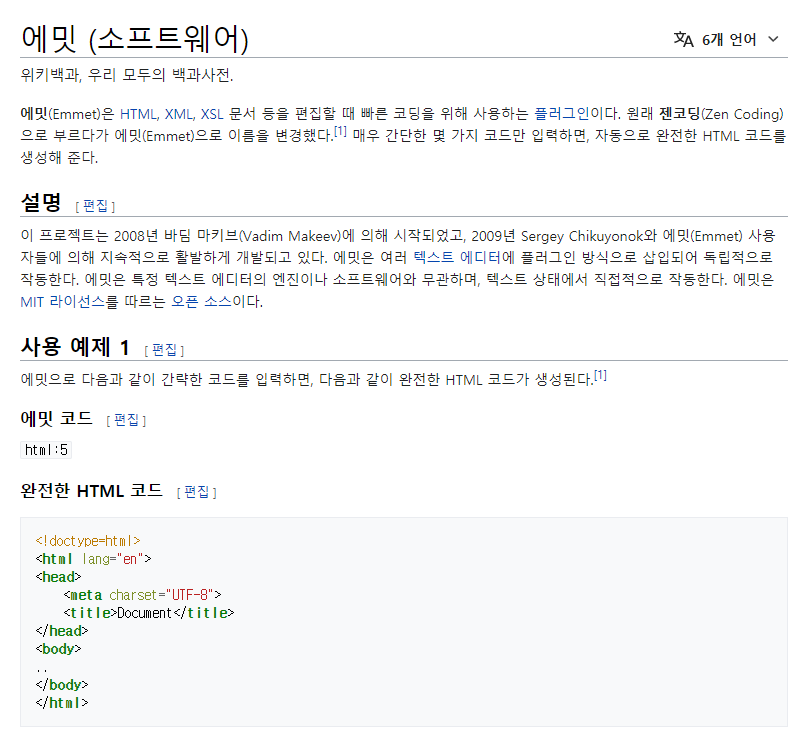Click the html lang="en" code line
The height and width of the screenshot is (749, 808).
tap(93, 559)
